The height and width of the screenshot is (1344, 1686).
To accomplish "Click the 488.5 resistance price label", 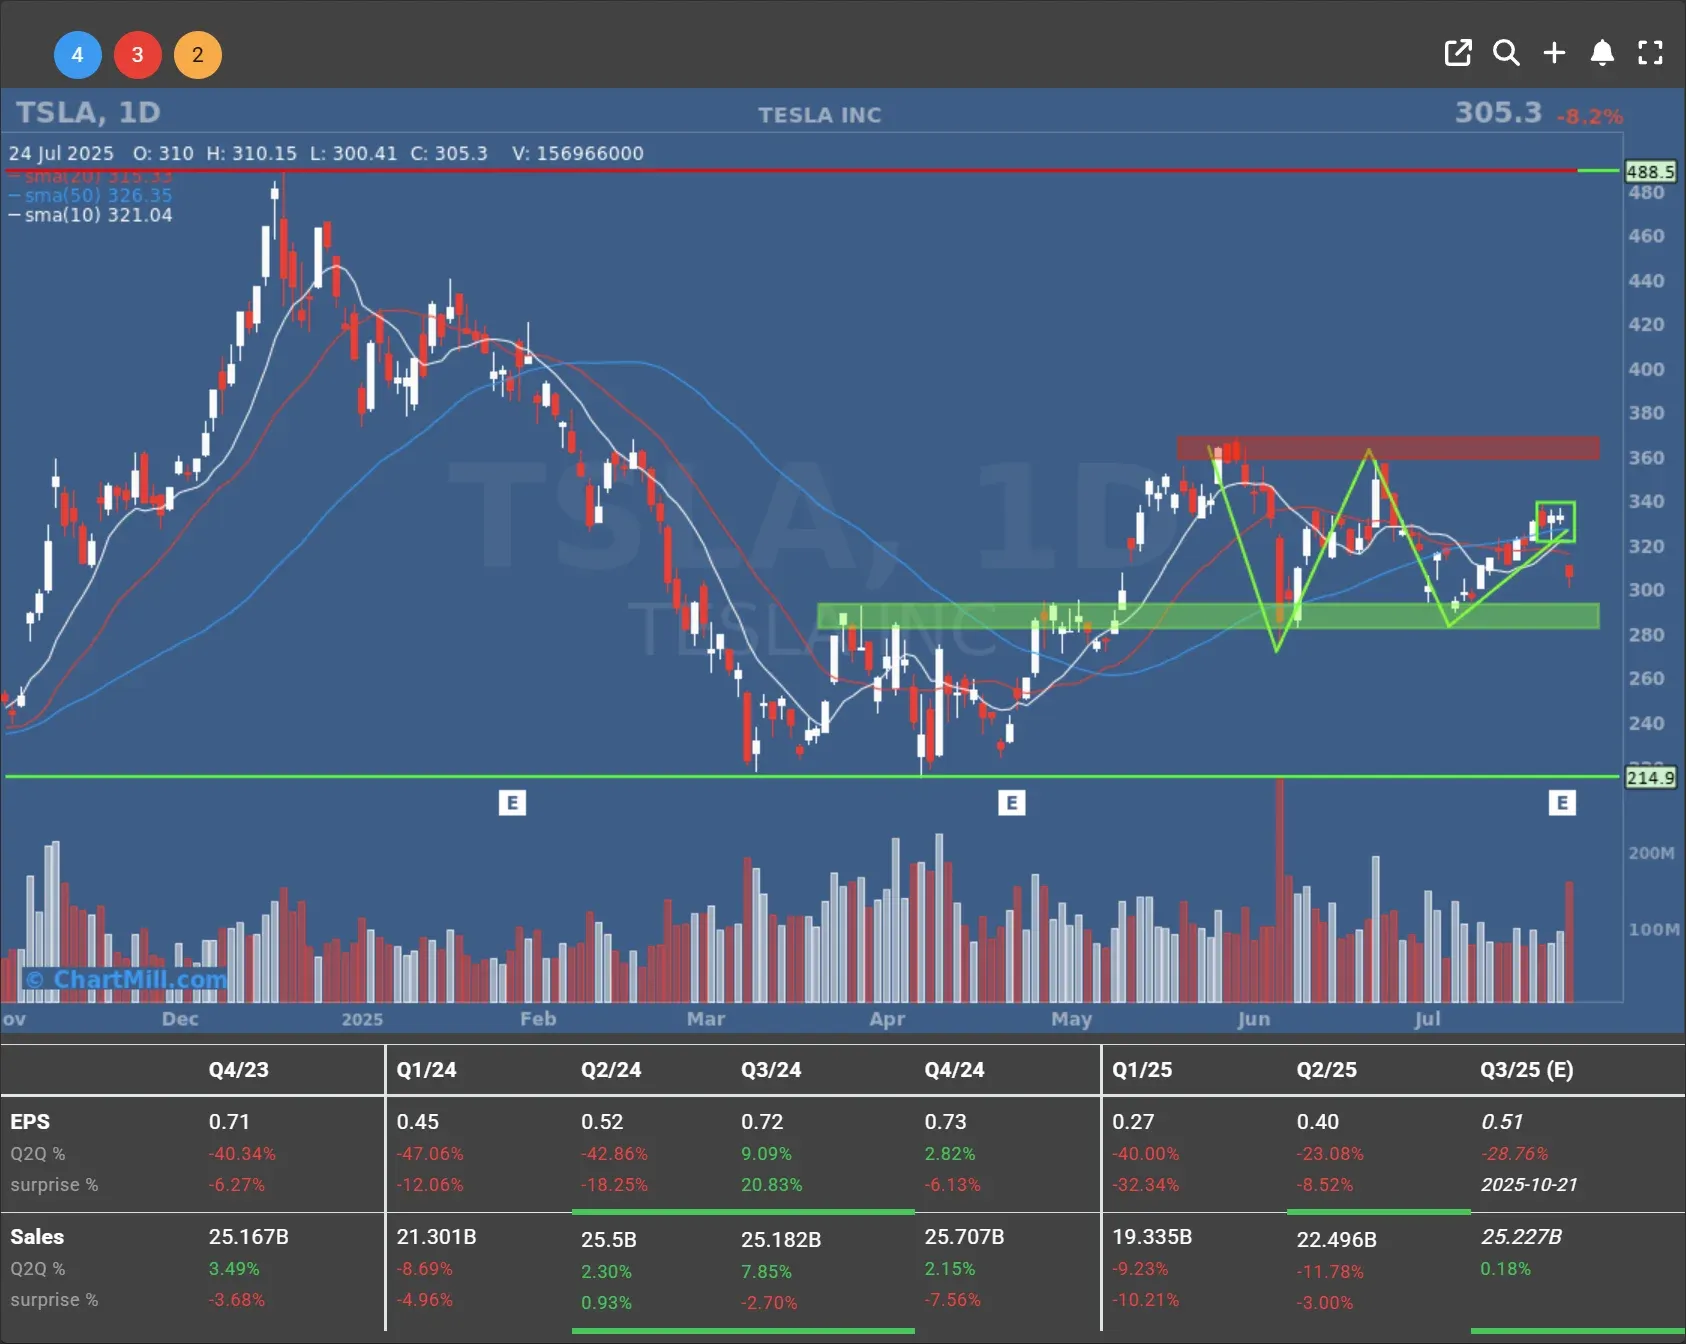I will [1650, 172].
